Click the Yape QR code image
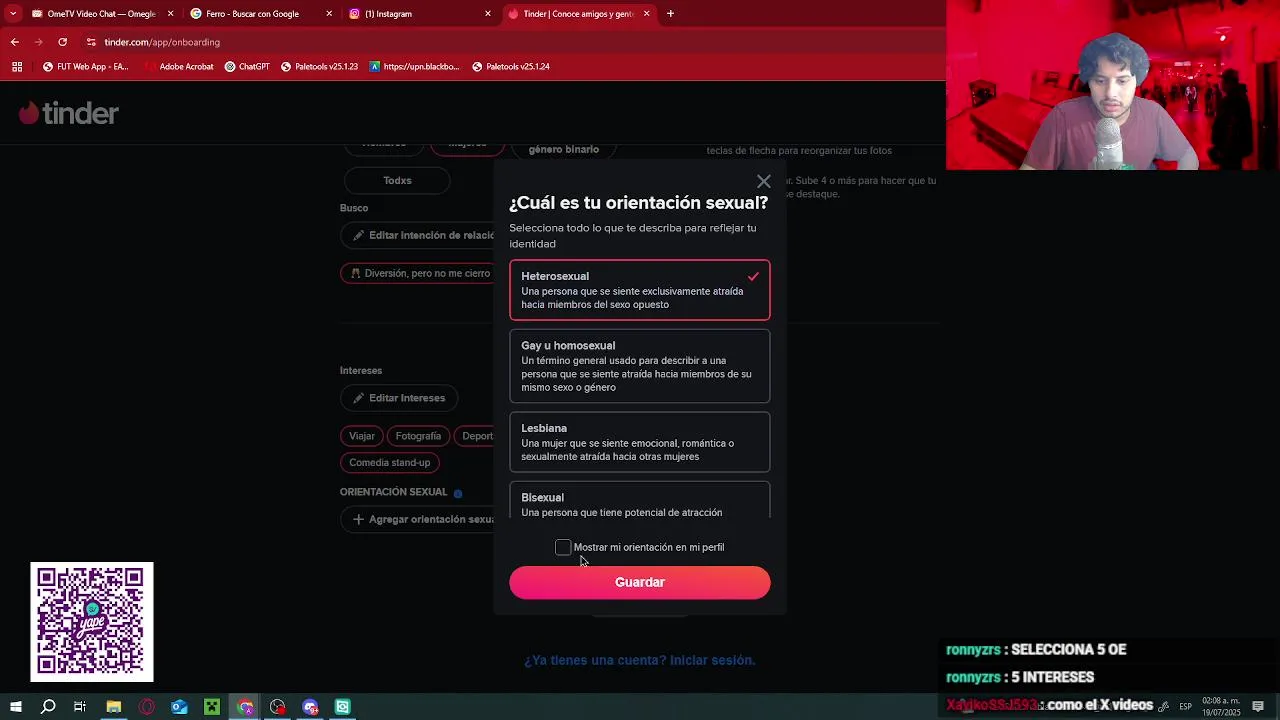The image size is (1280, 720). point(91,622)
